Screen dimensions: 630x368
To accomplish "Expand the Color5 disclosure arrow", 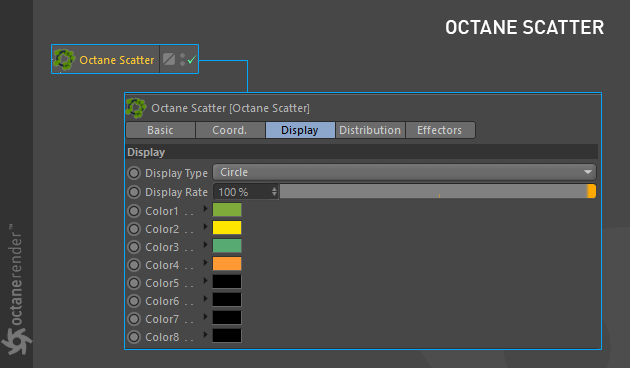I will (205, 280).
